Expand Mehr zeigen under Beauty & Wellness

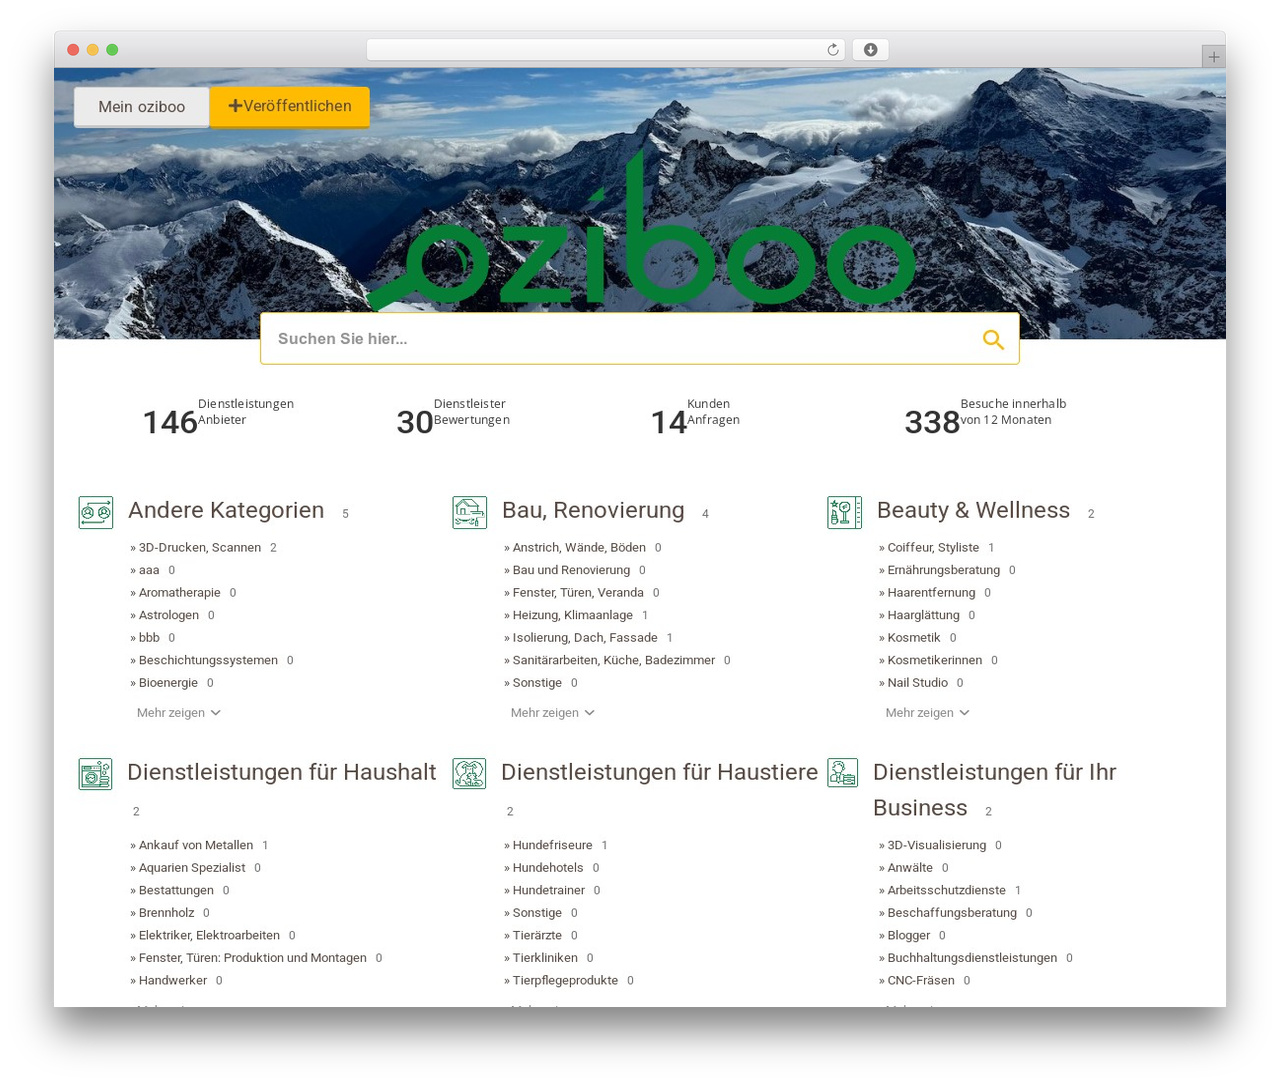928,713
